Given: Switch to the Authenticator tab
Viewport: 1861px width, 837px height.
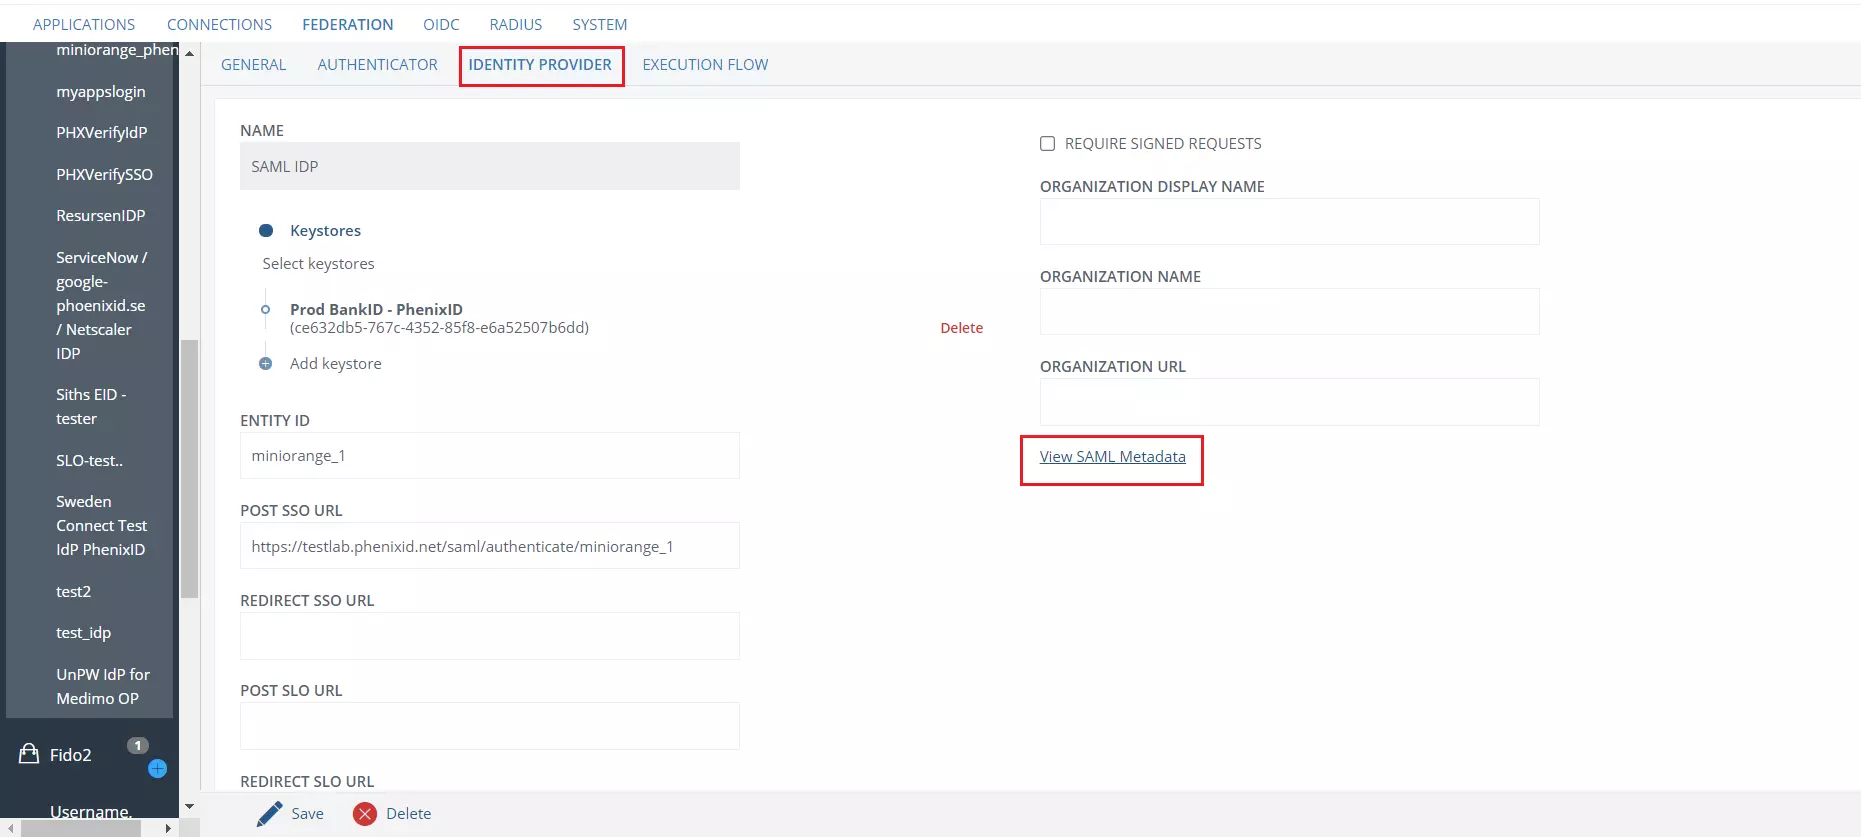Looking at the screenshot, I should (378, 65).
